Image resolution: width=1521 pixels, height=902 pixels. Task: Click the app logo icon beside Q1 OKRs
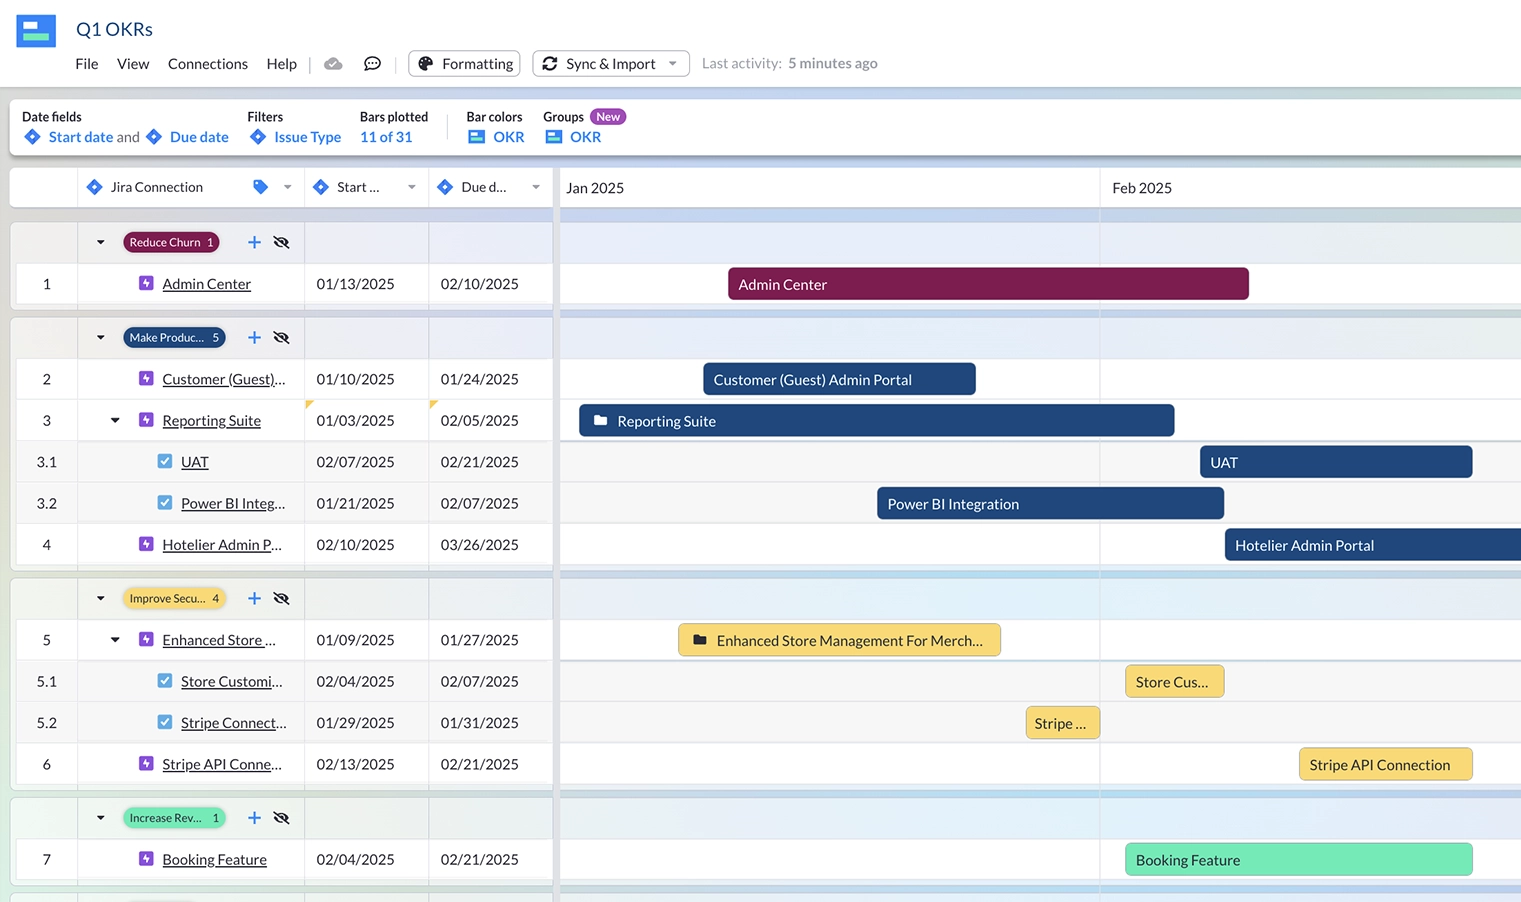click(x=36, y=31)
